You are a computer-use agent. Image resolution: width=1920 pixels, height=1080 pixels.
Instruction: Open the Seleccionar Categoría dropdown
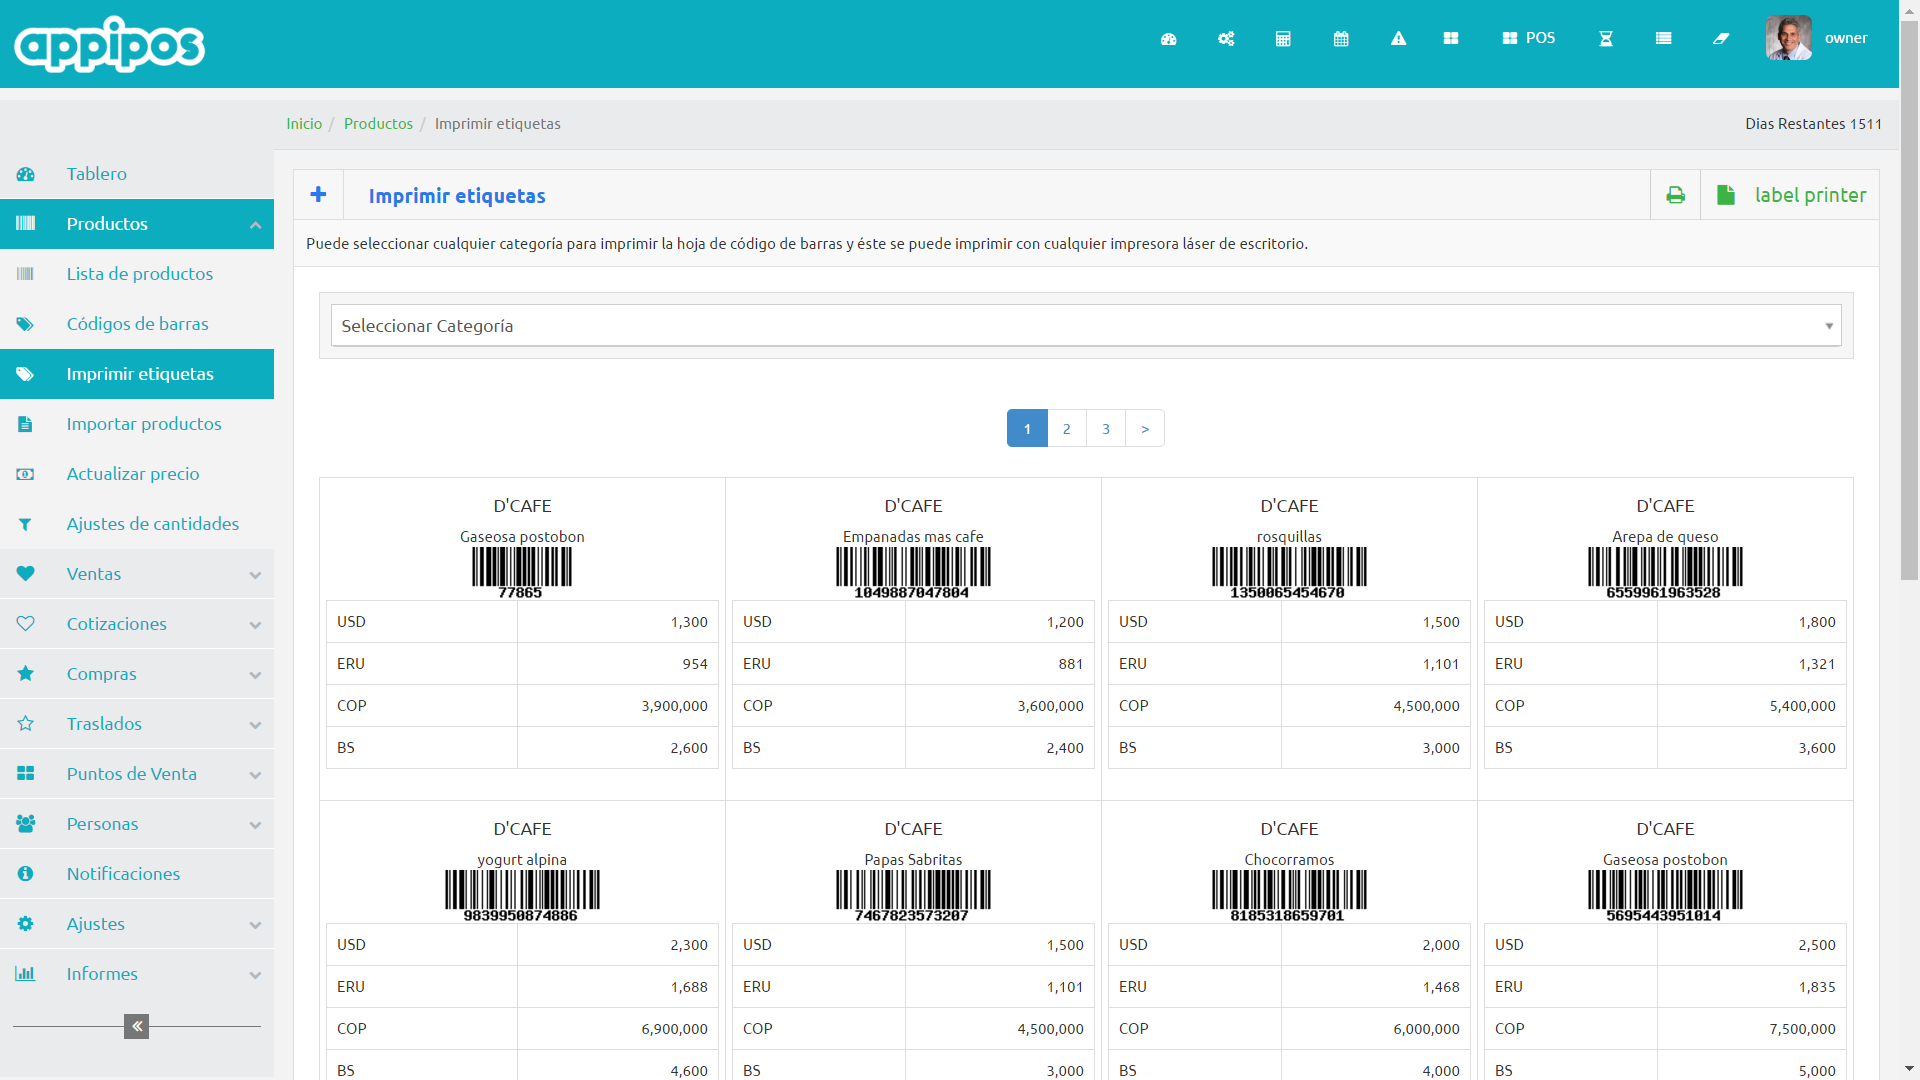point(1085,326)
